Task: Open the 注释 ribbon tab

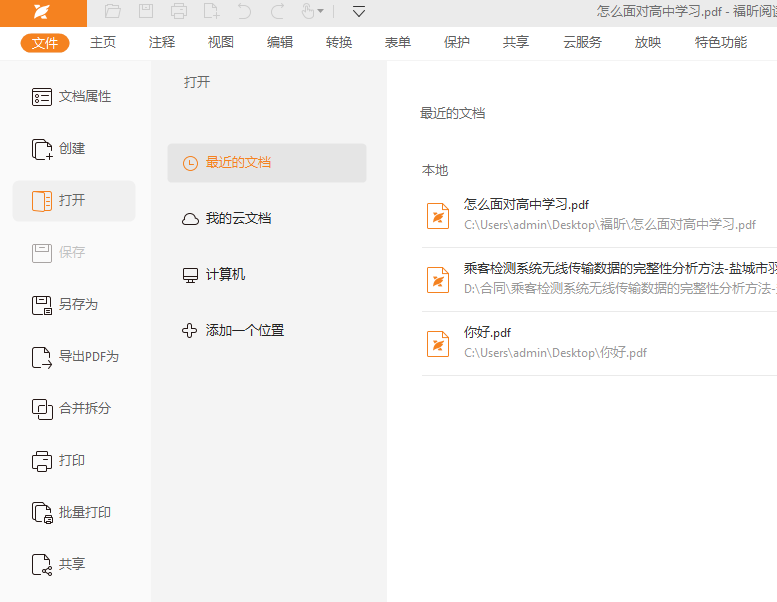Action: click(x=162, y=42)
